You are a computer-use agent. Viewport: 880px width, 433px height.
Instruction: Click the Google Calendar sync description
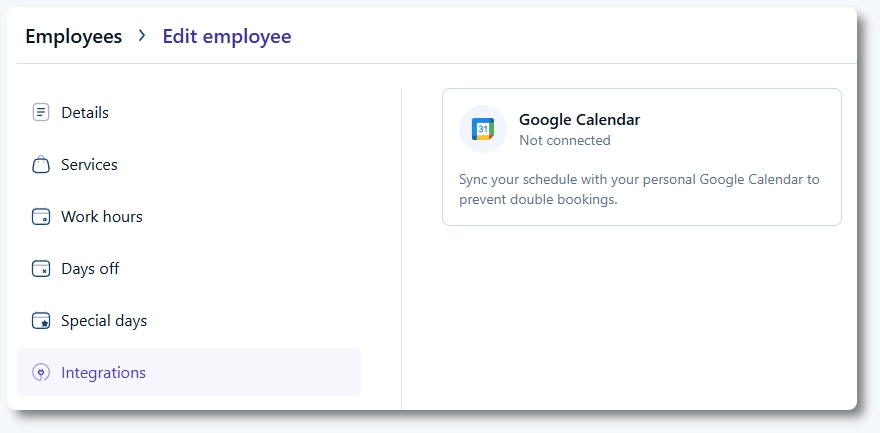[639, 189]
